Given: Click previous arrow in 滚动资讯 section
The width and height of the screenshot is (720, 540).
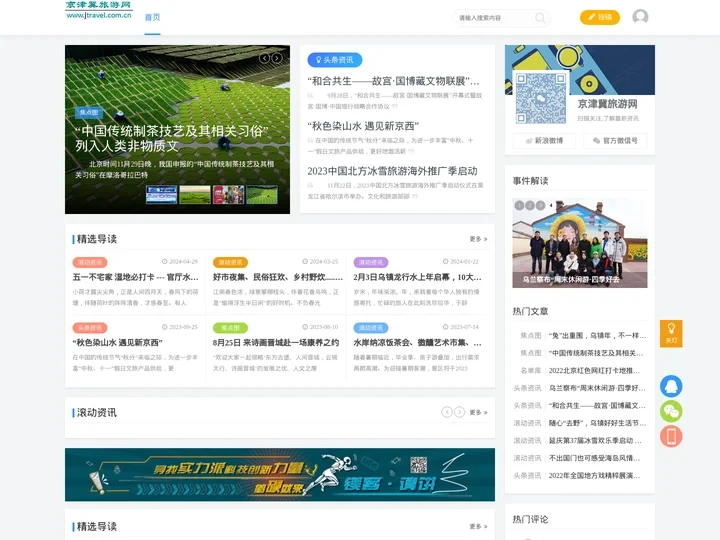Looking at the screenshot, I should click(447, 412).
